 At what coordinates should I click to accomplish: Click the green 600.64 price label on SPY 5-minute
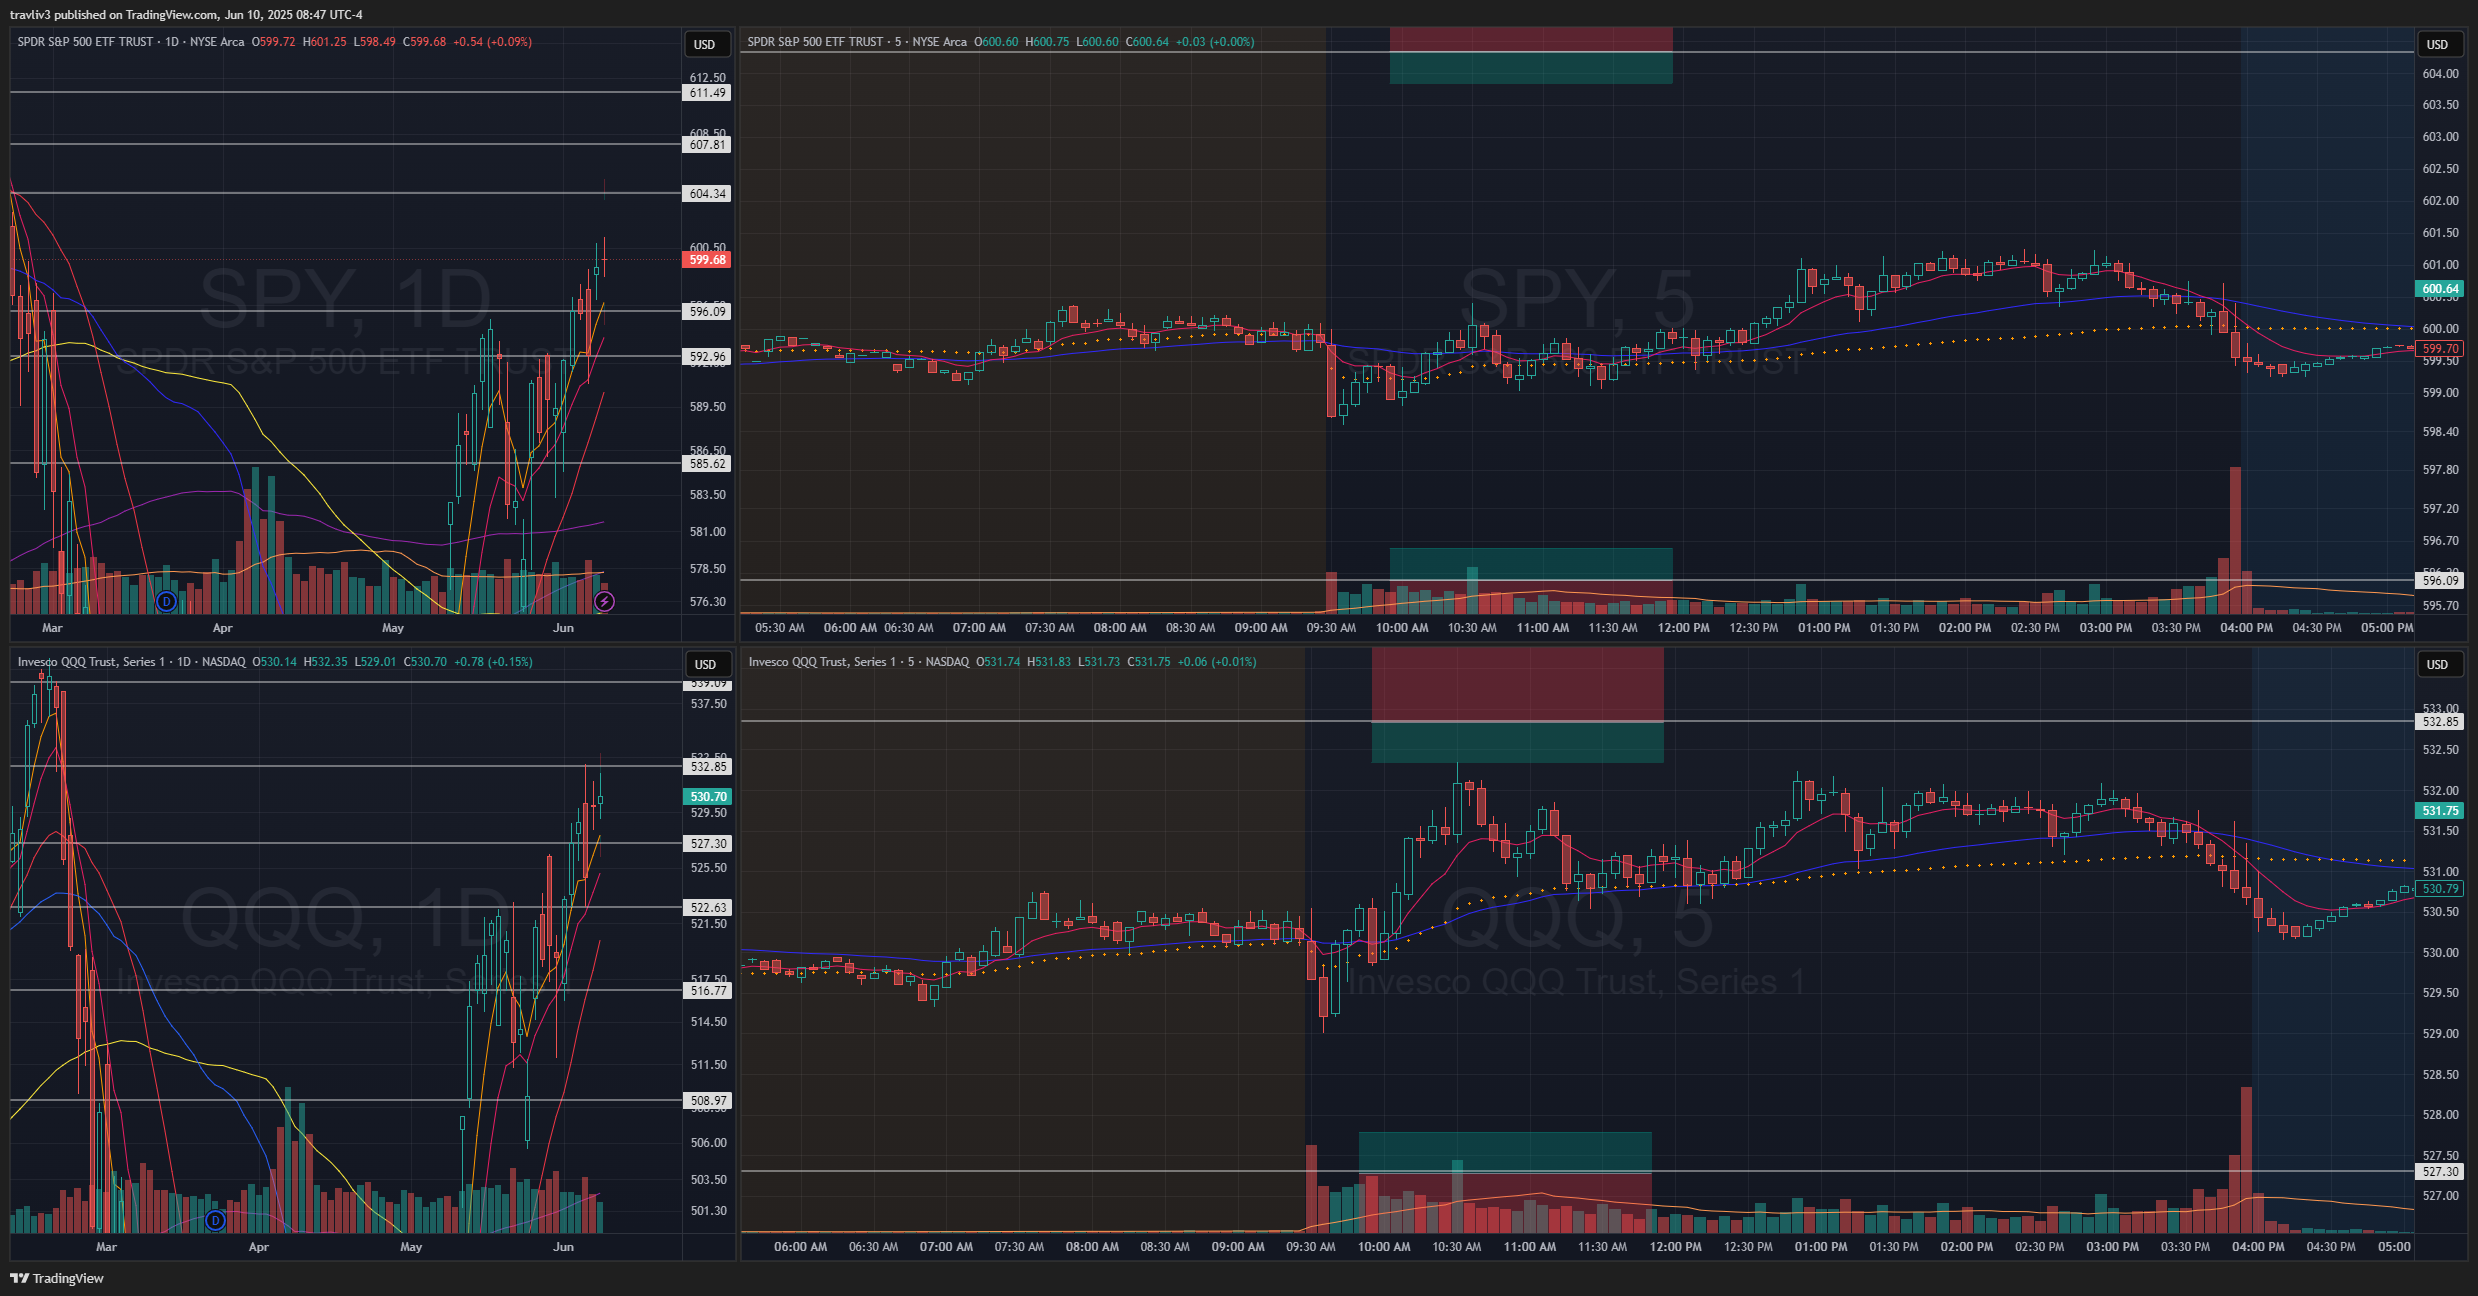[x=2440, y=289]
